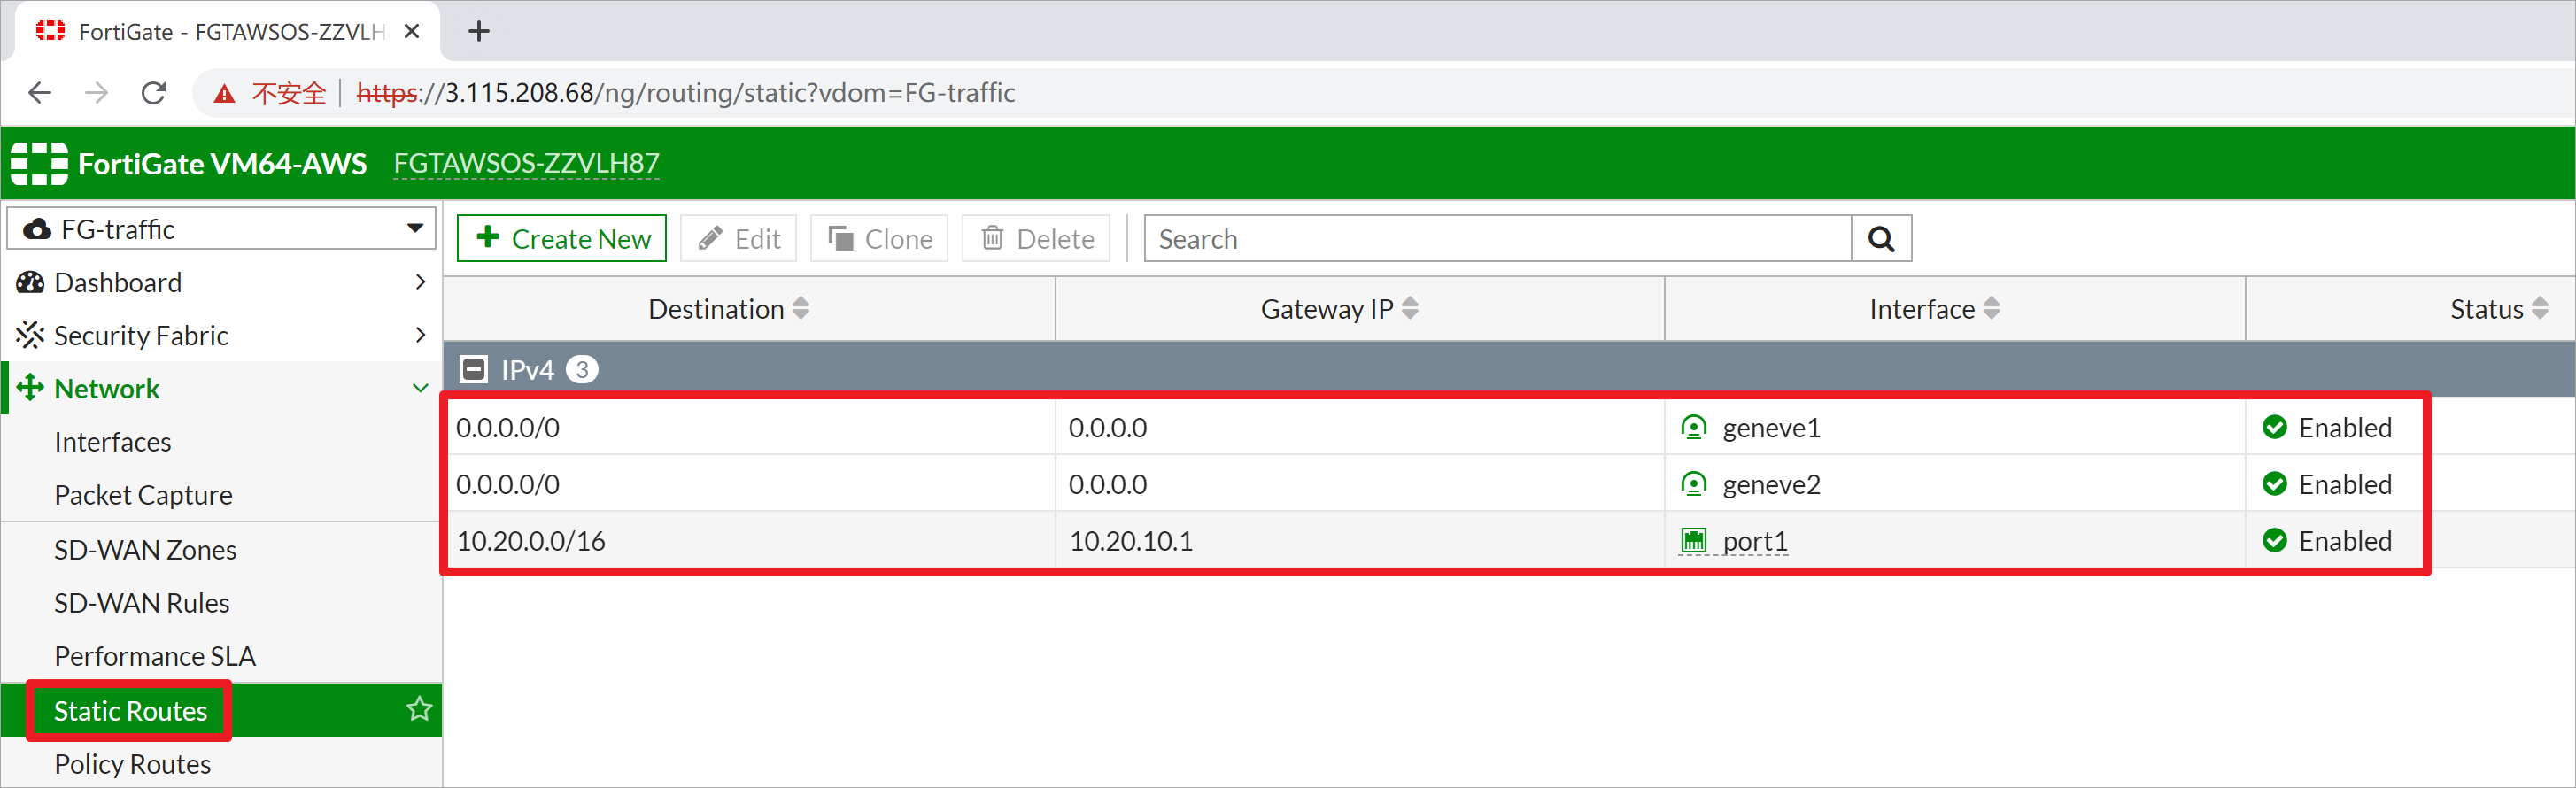Click the browser reload icon
This screenshot has height=788, width=2576.
pyautogui.click(x=153, y=93)
